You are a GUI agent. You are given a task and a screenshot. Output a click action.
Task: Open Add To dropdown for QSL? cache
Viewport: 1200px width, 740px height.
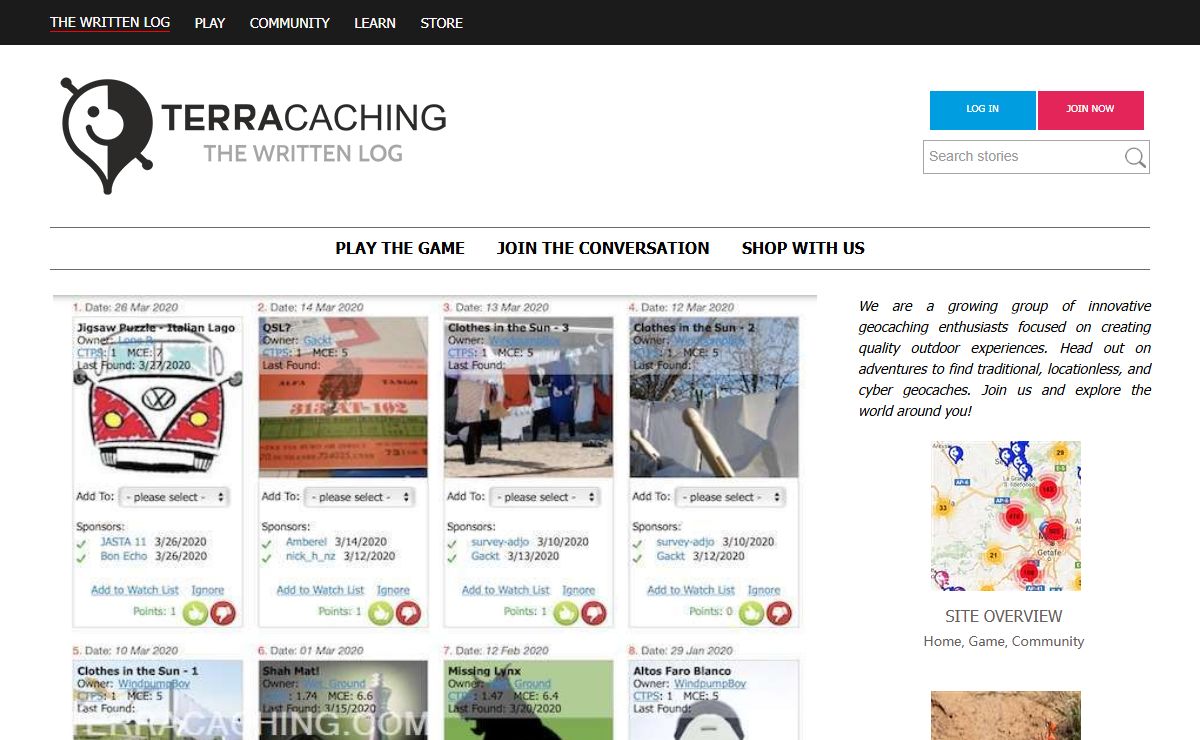360,497
